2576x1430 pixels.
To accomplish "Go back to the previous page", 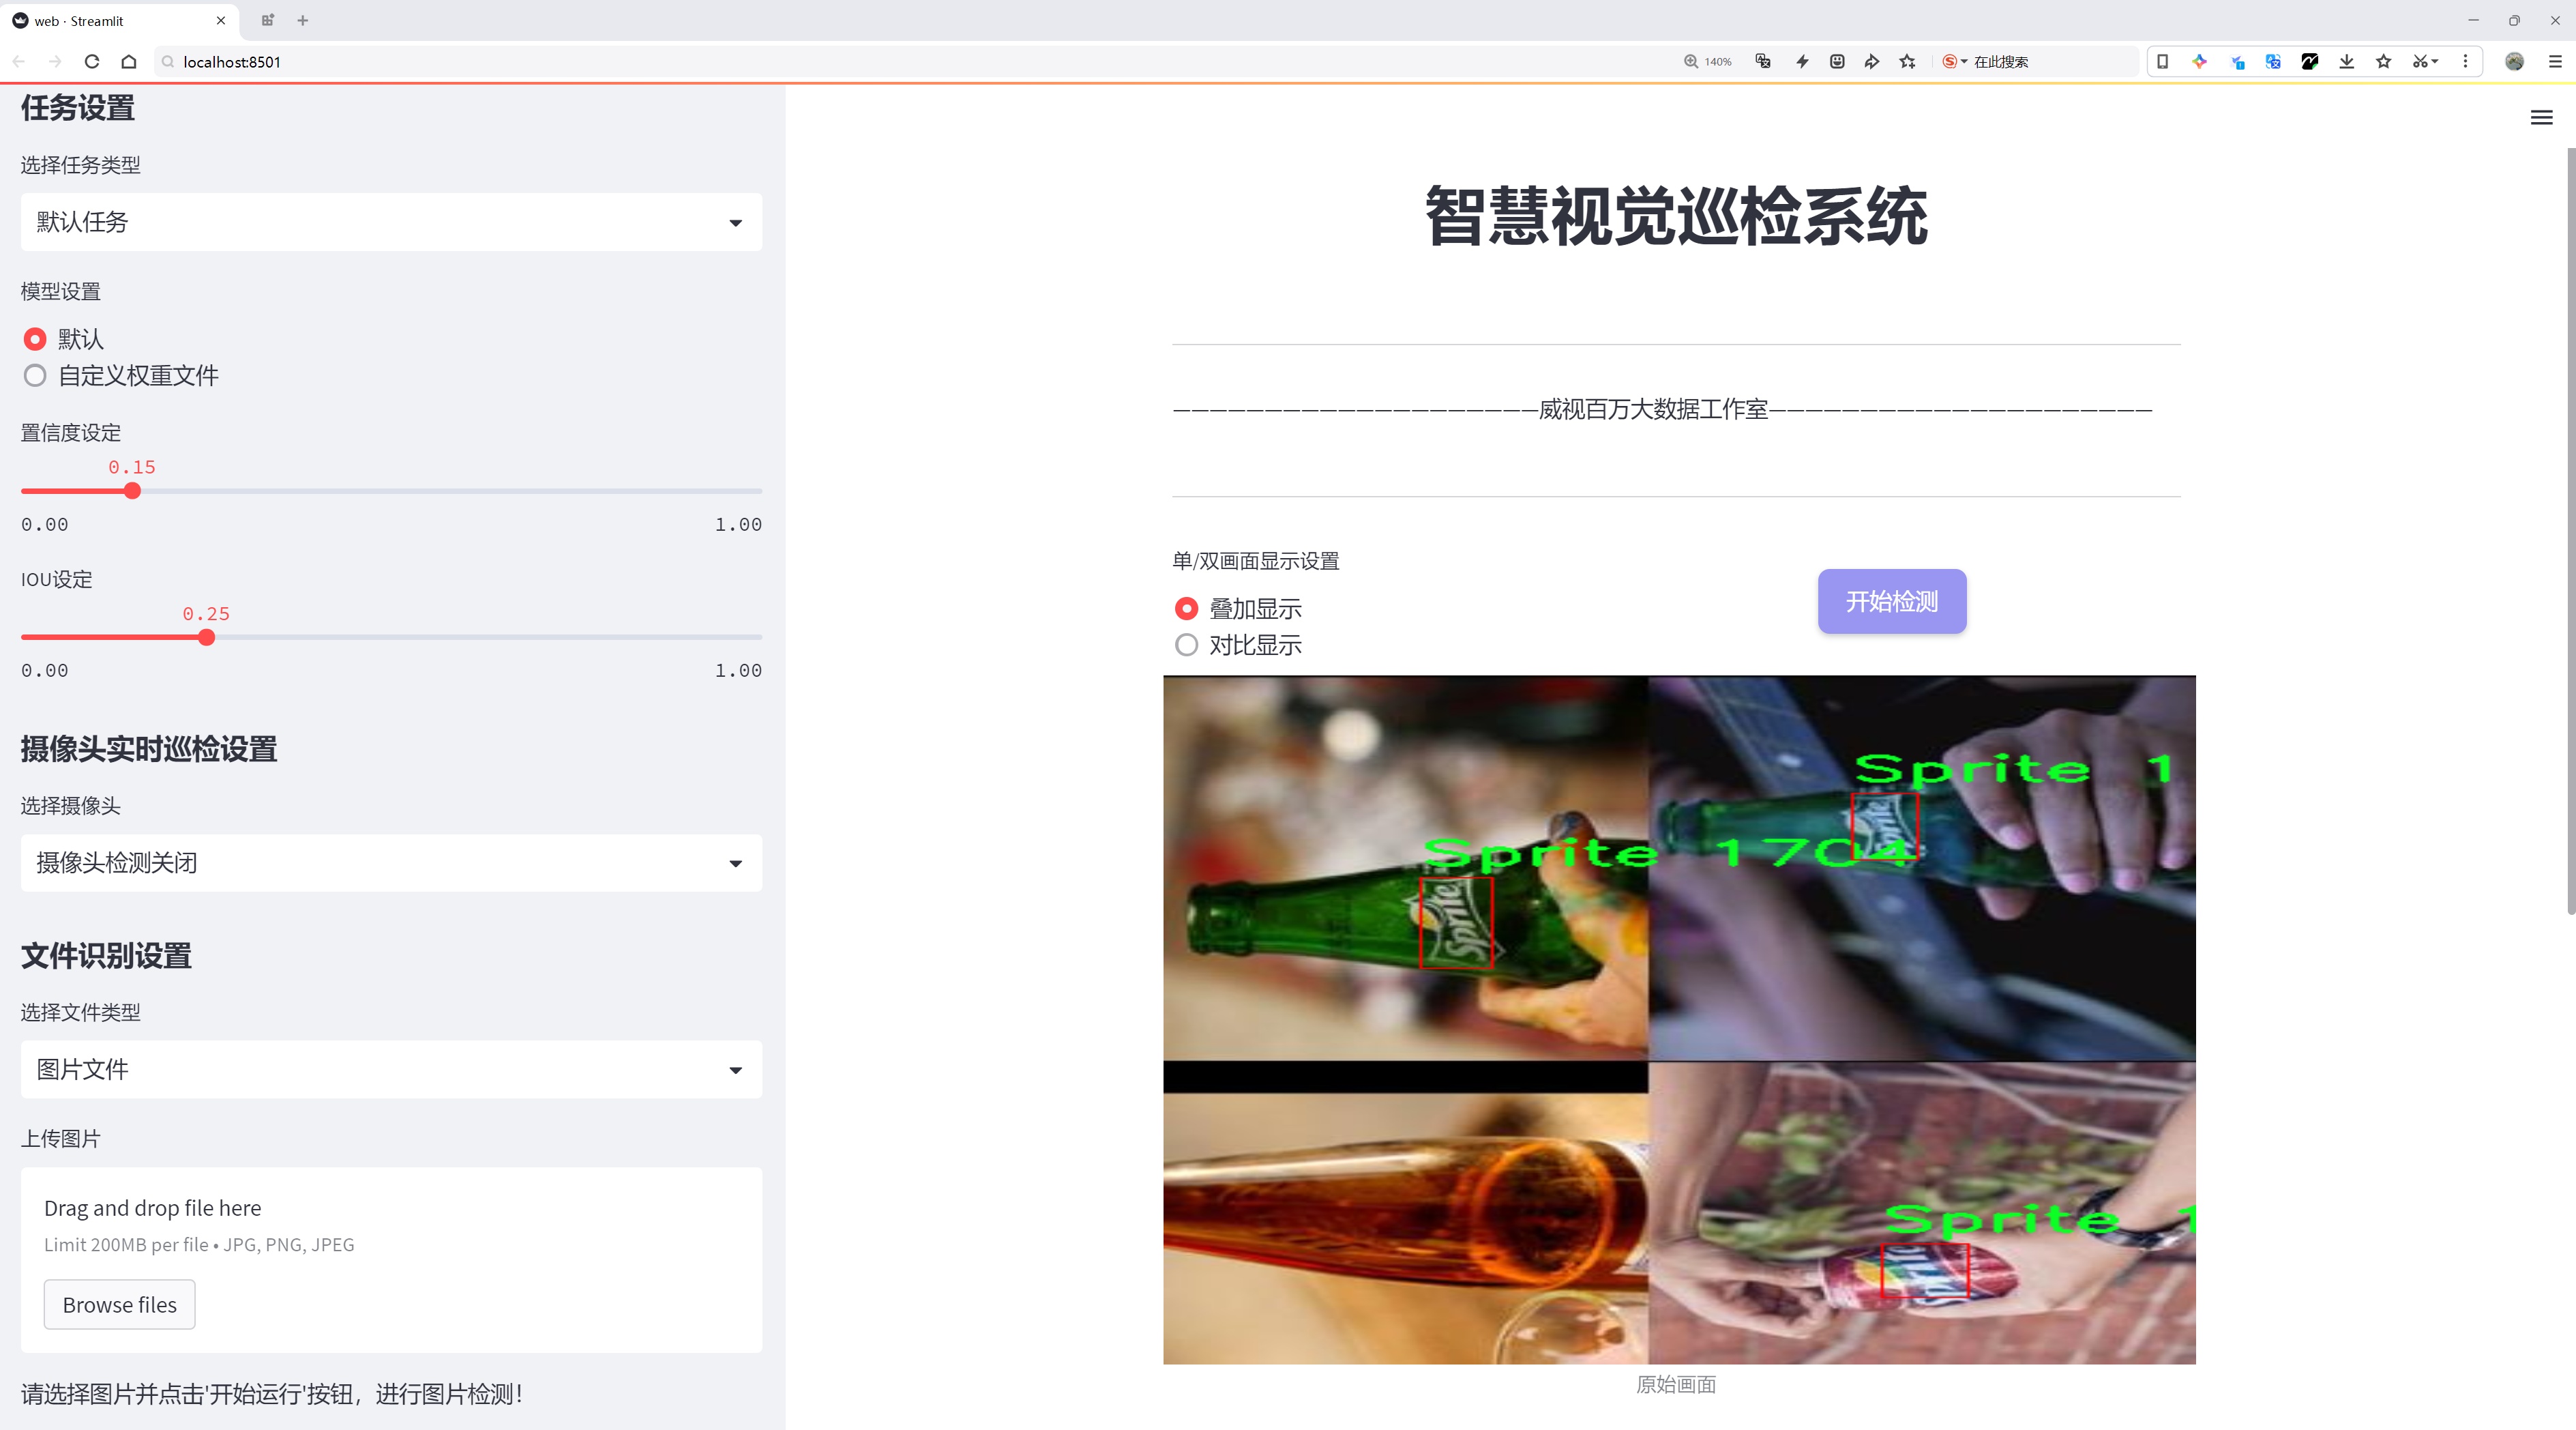I will pos(19,61).
